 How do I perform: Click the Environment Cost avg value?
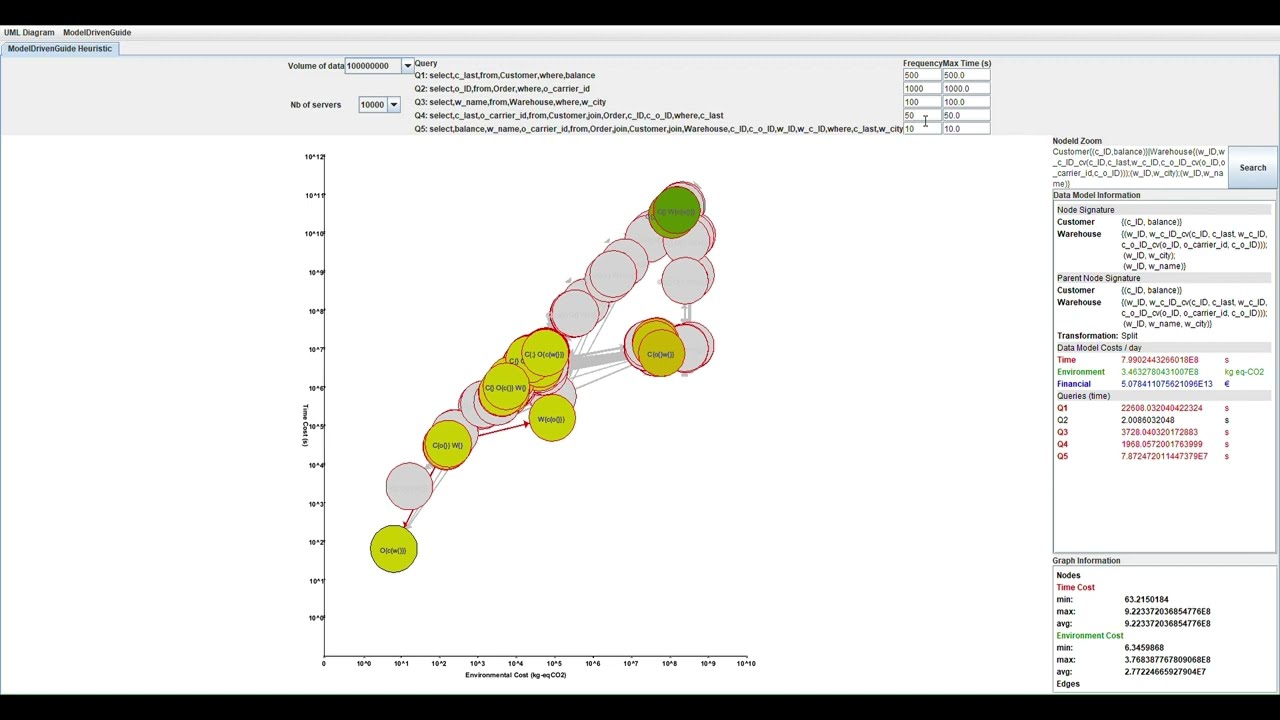click(1165, 672)
